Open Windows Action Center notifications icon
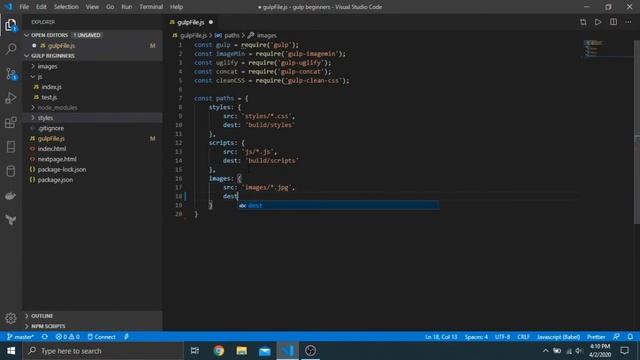640x360 pixels. coord(624,351)
